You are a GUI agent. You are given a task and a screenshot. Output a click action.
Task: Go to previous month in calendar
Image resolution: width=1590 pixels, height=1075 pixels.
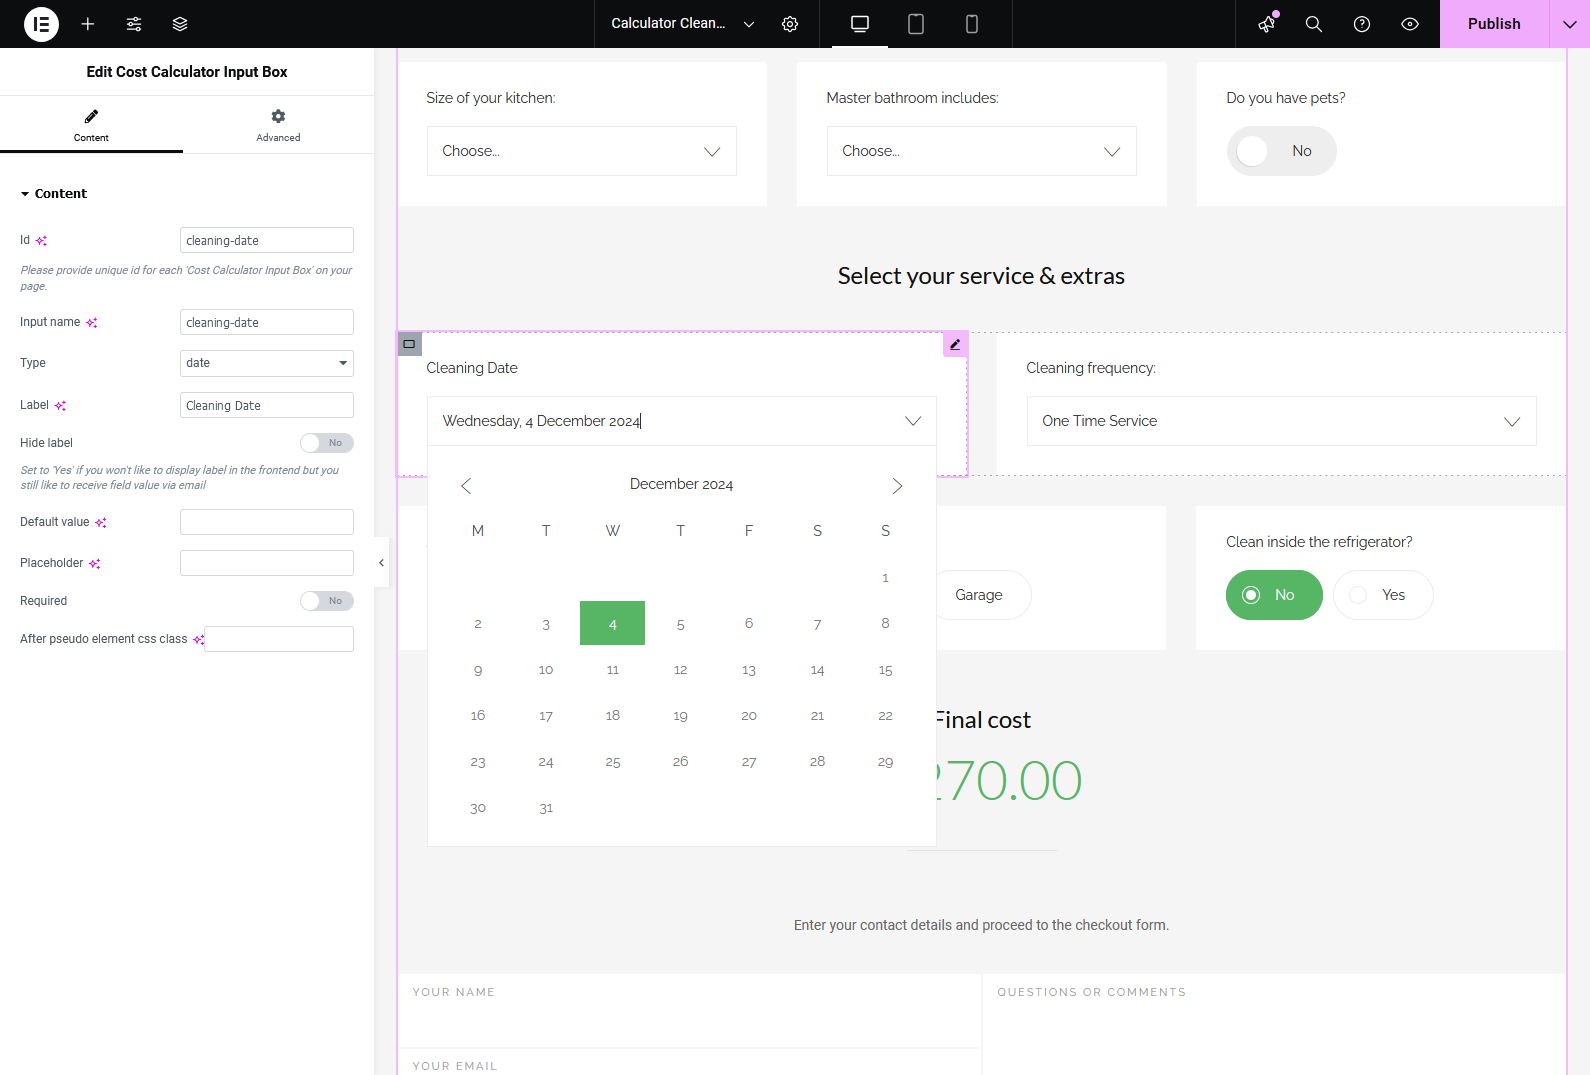tap(466, 486)
